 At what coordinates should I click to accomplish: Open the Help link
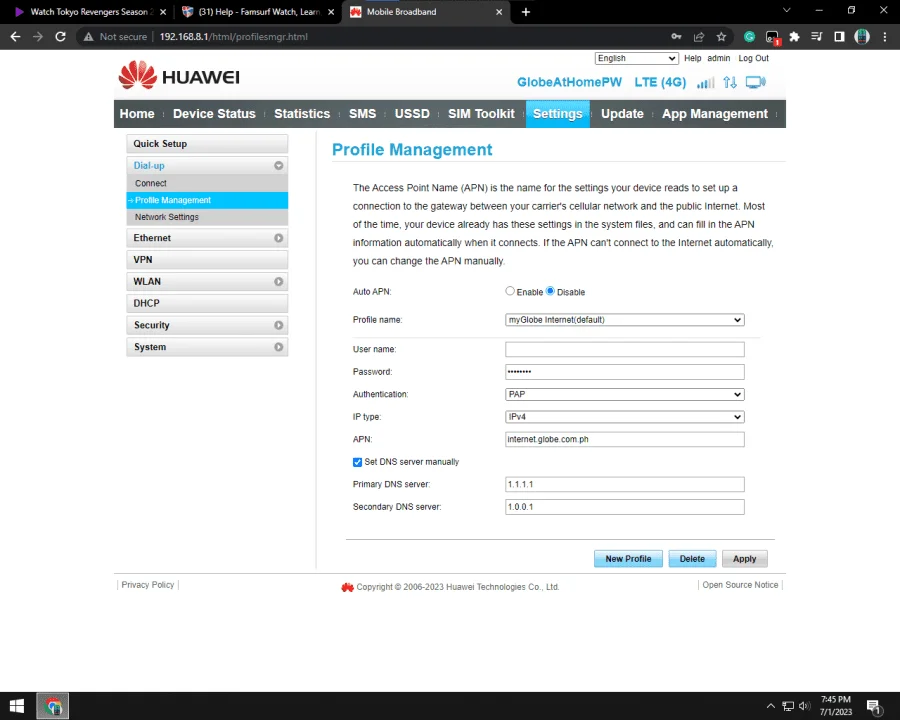coord(692,58)
